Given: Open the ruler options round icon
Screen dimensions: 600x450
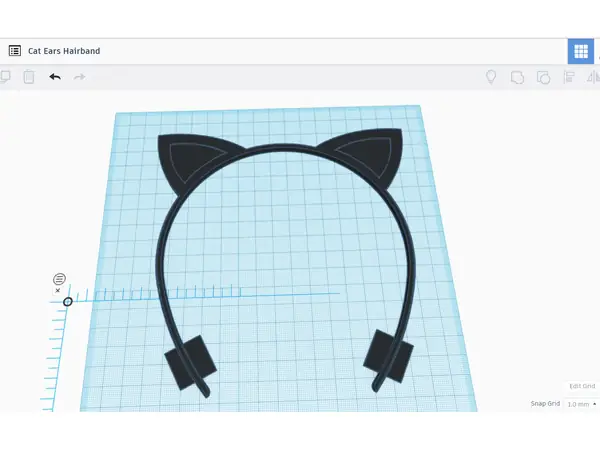Looking at the screenshot, I should coord(59,279).
